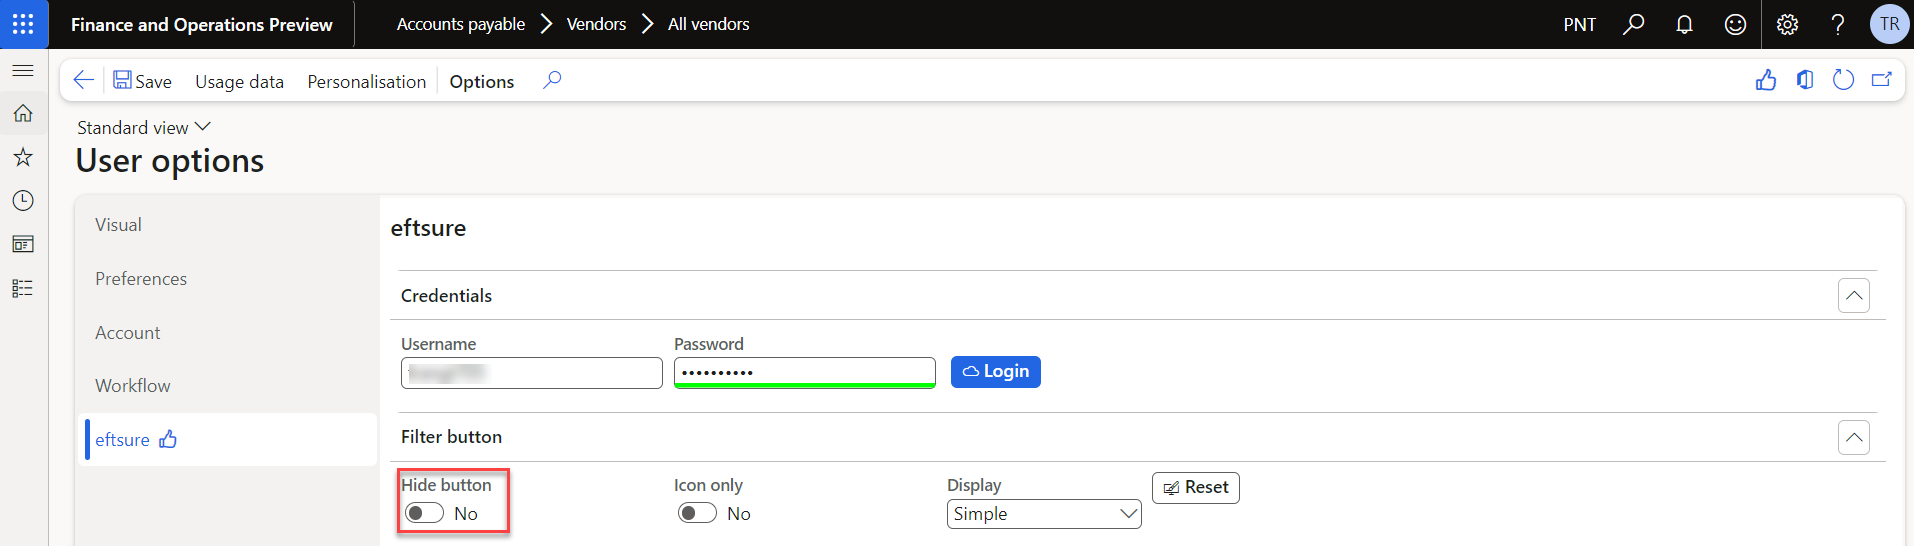Open the Display dropdown
Viewport: 1914px width, 546px height.
(x=1044, y=514)
